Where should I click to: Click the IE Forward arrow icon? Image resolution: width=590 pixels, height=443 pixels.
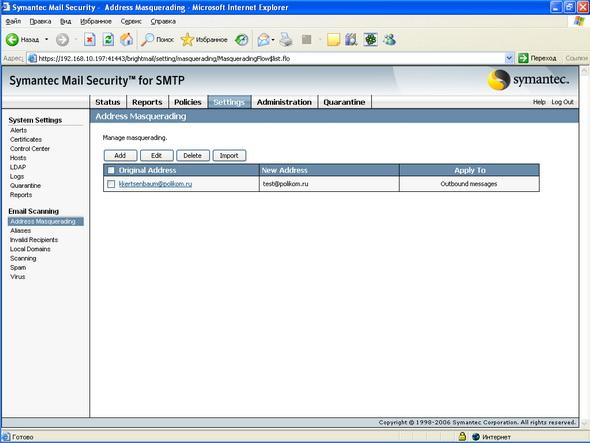pos(62,40)
